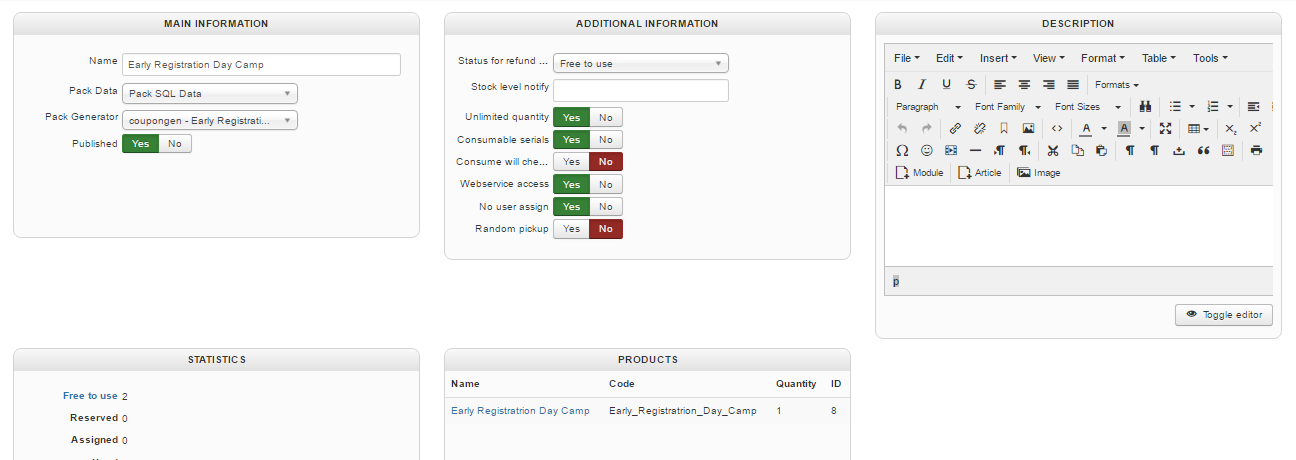The image size is (1296, 460).
Task: Switch Unlimited quantity to No
Action: [606, 117]
